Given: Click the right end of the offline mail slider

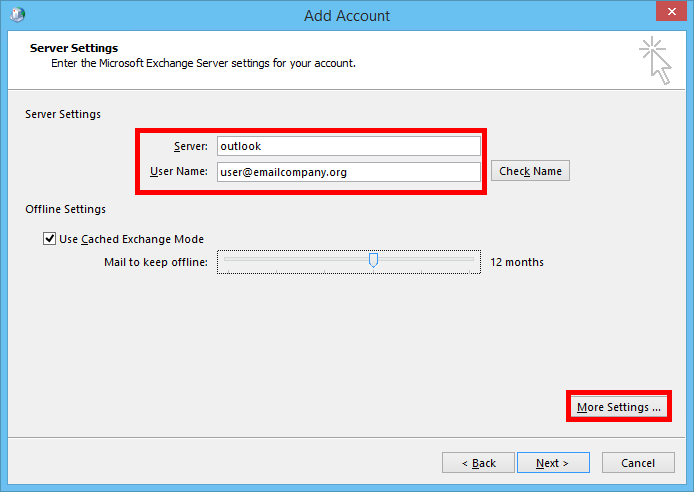Looking at the screenshot, I should 470,259.
